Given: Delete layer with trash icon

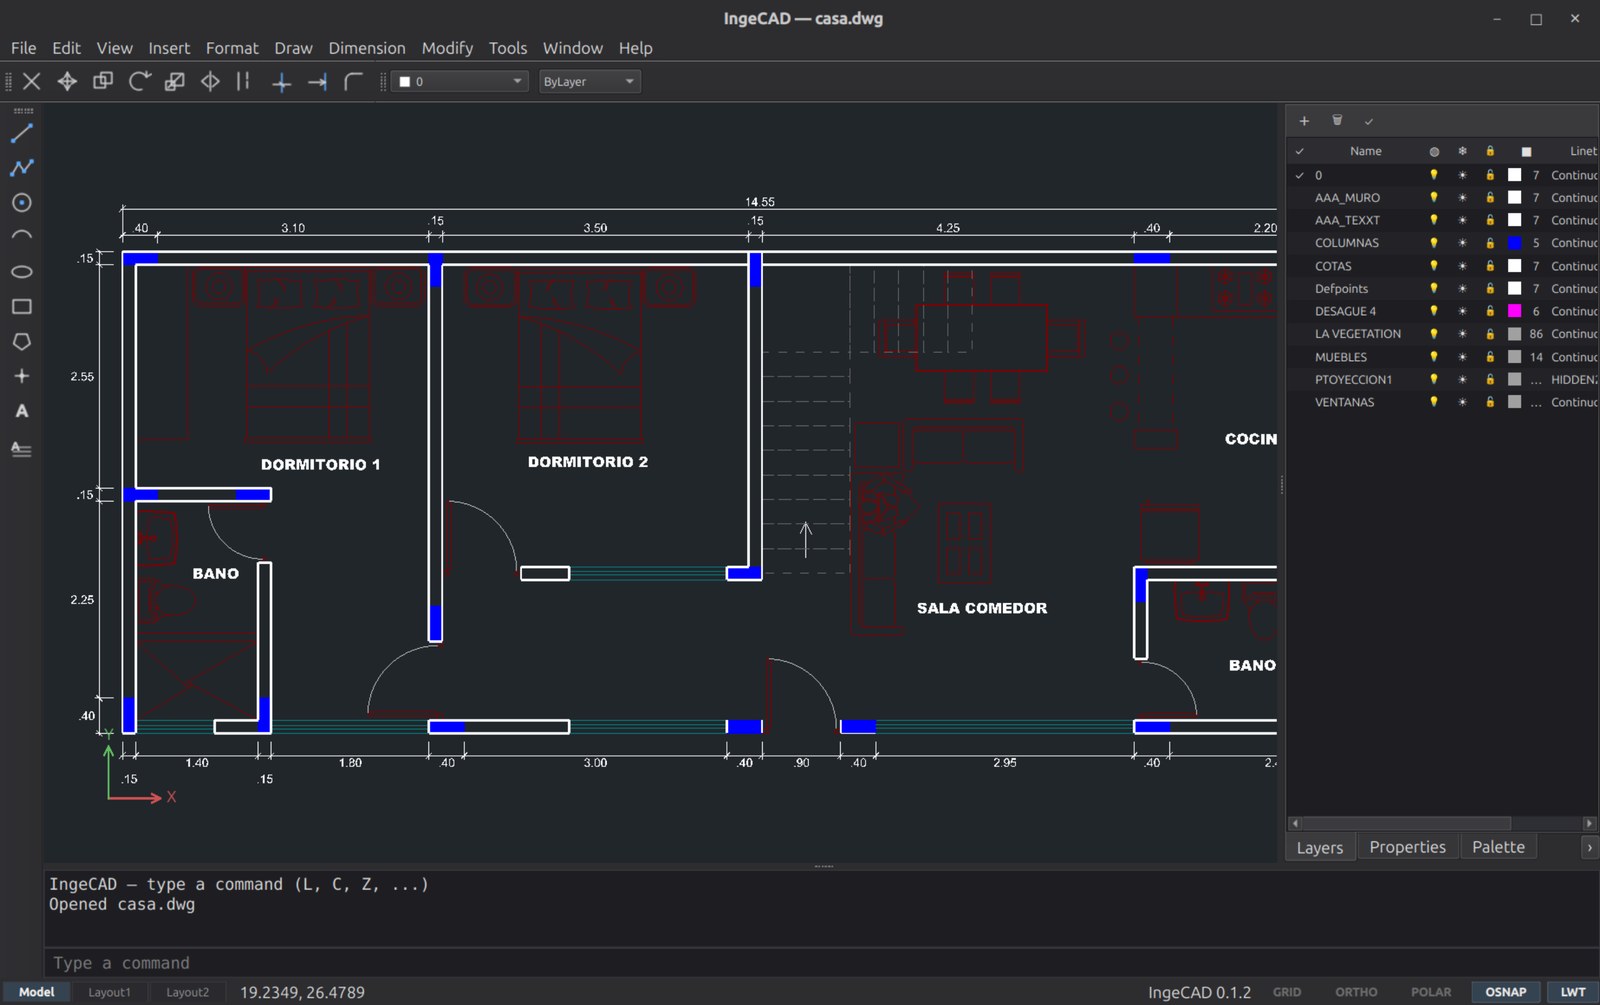Looking at the screenshot, I should click(x=1337, y=121).
